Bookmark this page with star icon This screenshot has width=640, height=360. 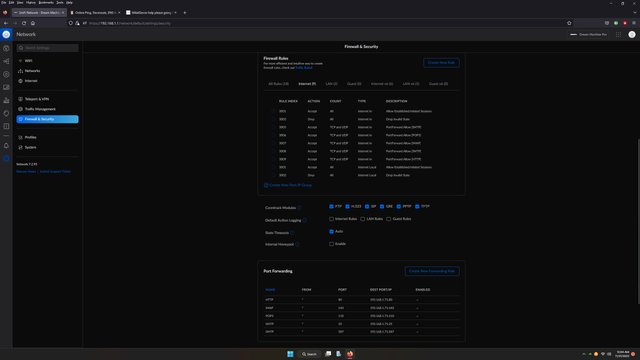(569, 23)
